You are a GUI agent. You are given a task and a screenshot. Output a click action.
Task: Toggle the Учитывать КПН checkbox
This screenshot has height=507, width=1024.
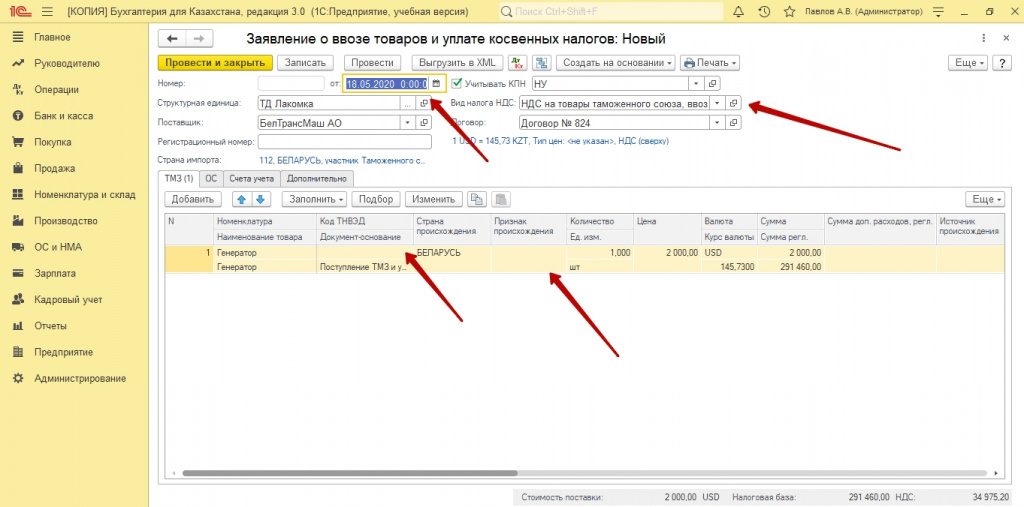457,84
